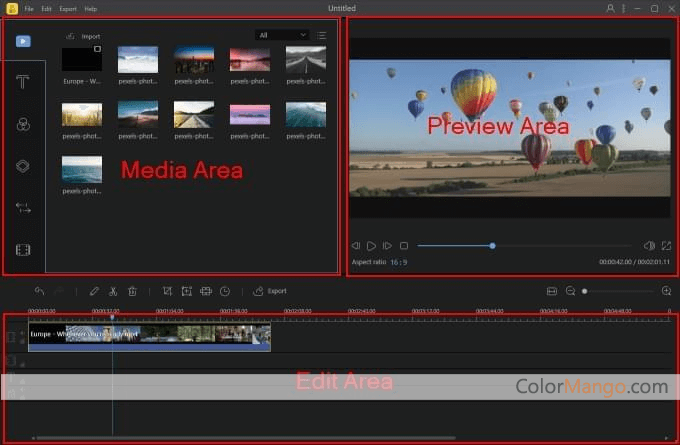This screenshot has height=445, width=680.
Task: Change the 16:9 aspect ratio setting
Action: coord(399,262)
